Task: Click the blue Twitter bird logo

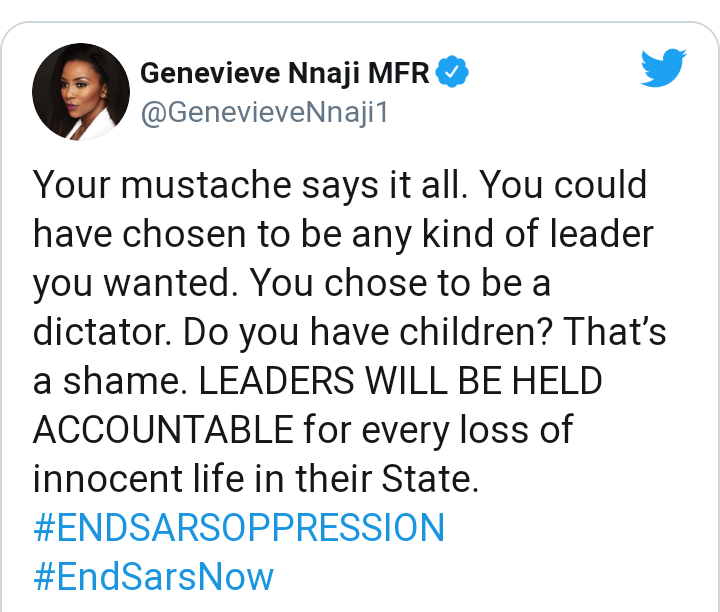Action: click(x=663, y=67)
